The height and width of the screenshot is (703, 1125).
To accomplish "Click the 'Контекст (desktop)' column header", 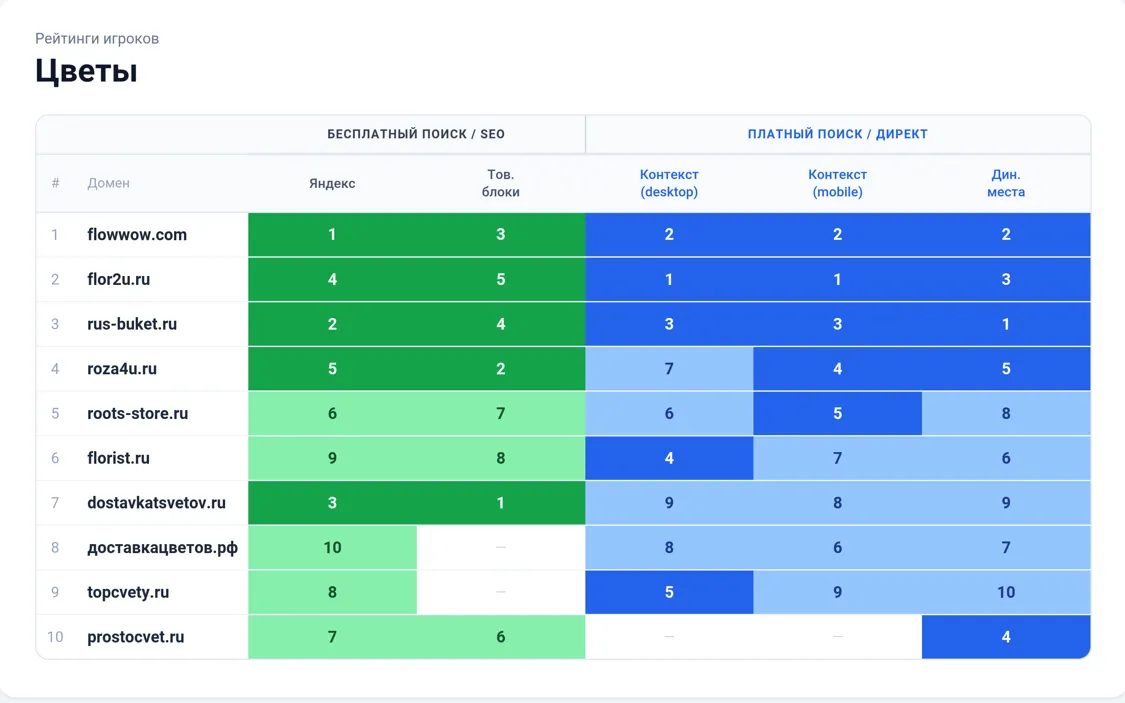I will tap(669, 183).
